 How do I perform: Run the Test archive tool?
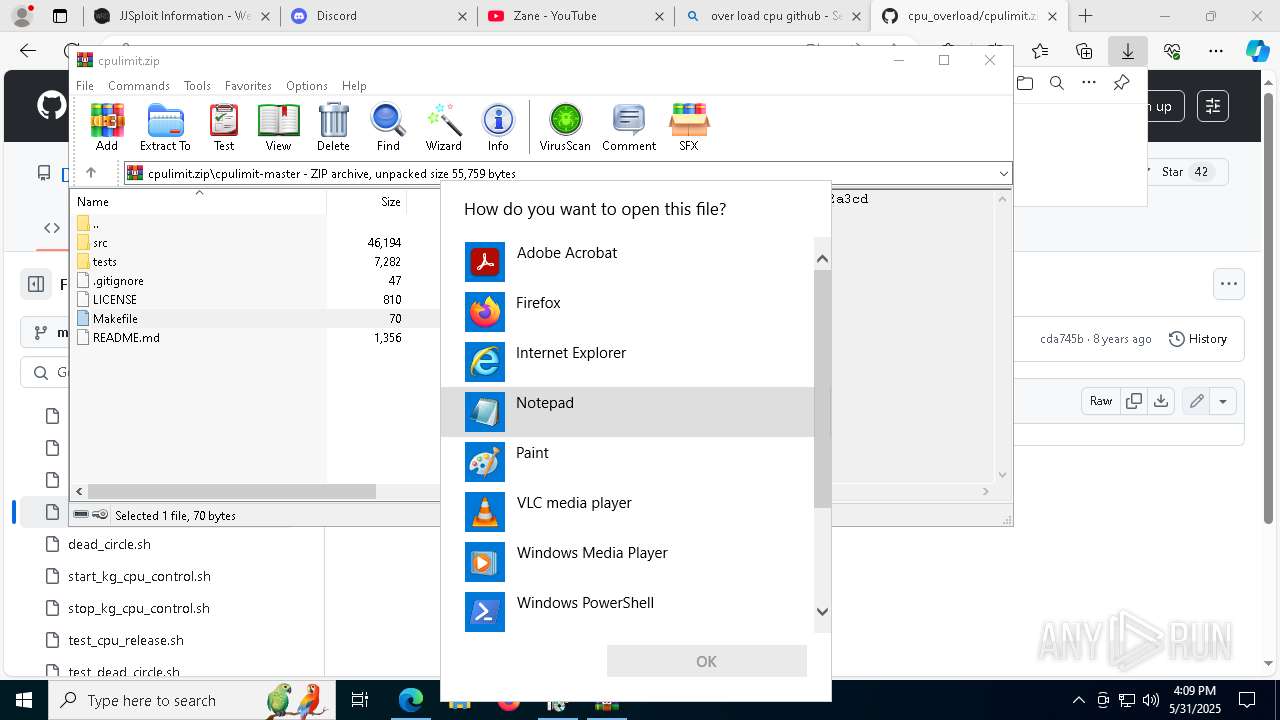coord(224,127)
